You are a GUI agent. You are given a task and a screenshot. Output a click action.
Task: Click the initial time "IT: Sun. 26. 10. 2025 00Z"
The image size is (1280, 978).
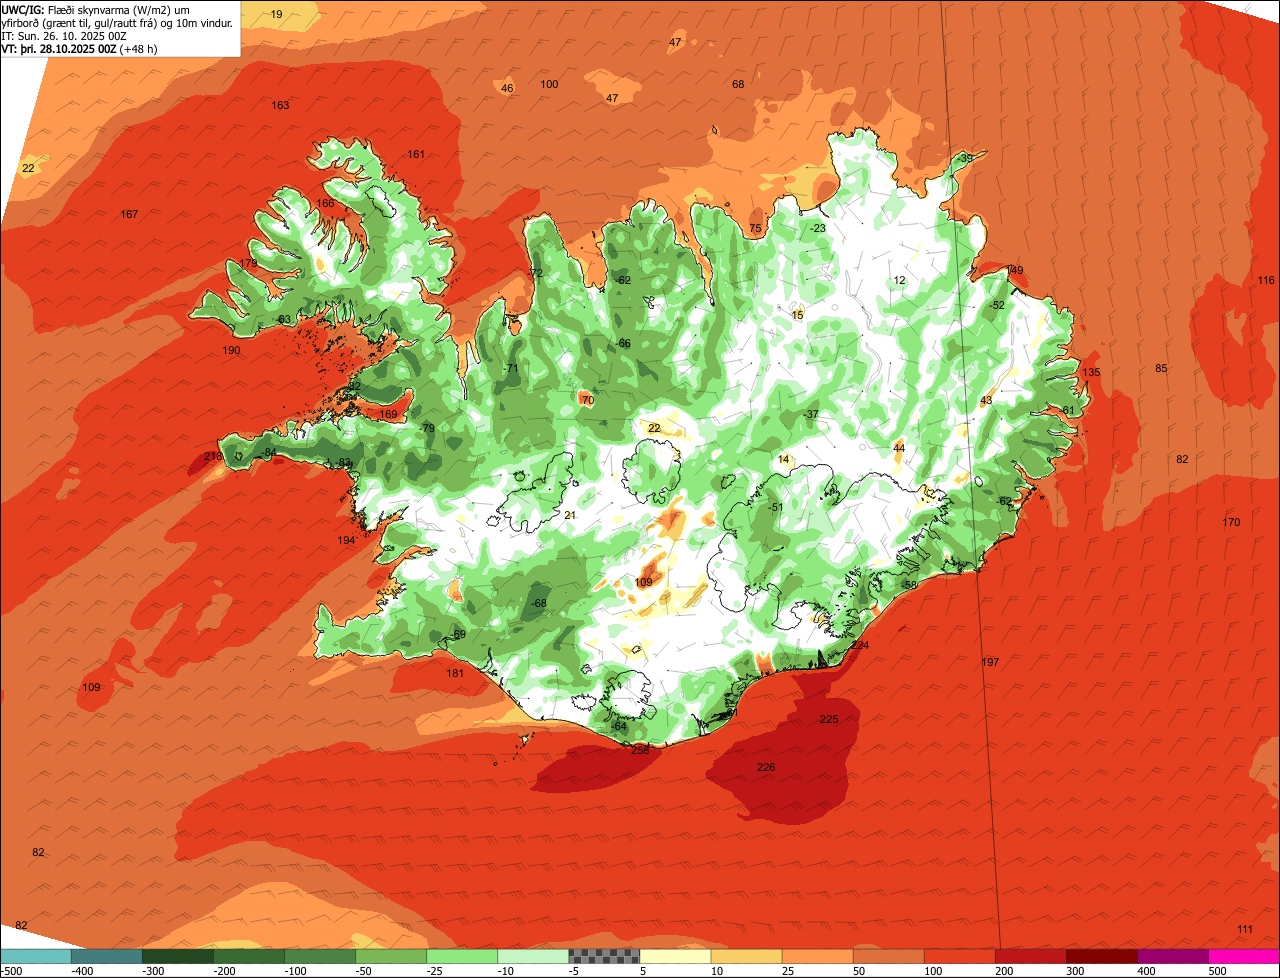(x=64, y=35)
